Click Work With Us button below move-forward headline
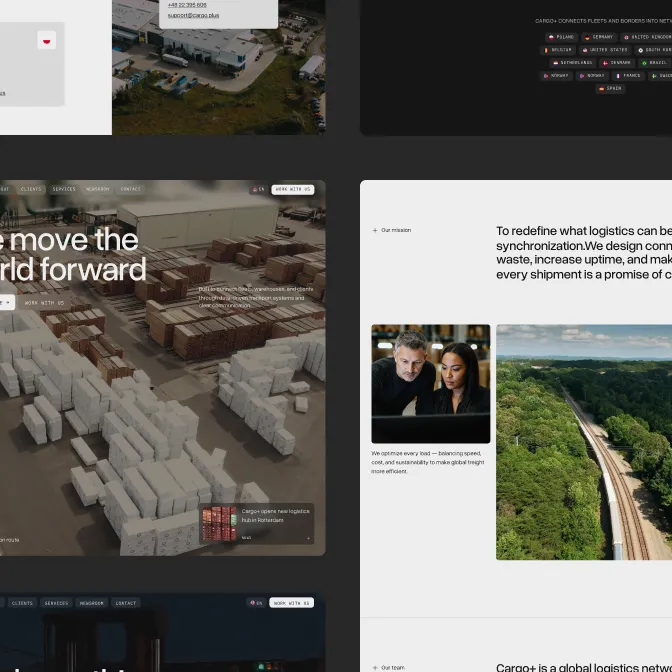The width and height of the screenshot is (672, 672). click(45, 303)
